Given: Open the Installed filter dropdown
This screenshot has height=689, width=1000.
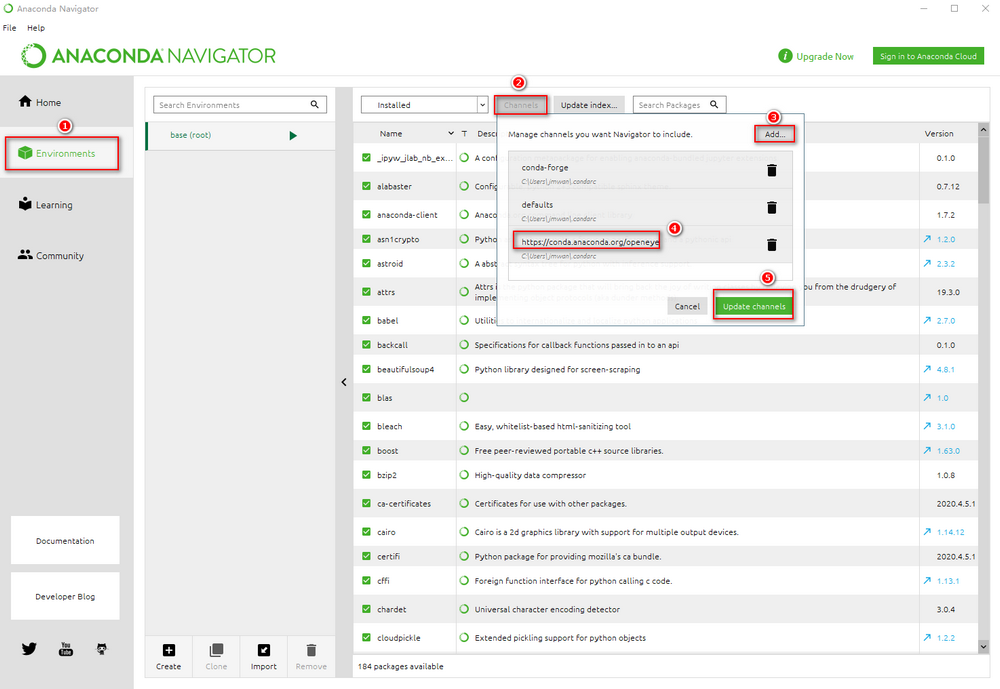Looking at the screenshot, I should click(424, 105).
